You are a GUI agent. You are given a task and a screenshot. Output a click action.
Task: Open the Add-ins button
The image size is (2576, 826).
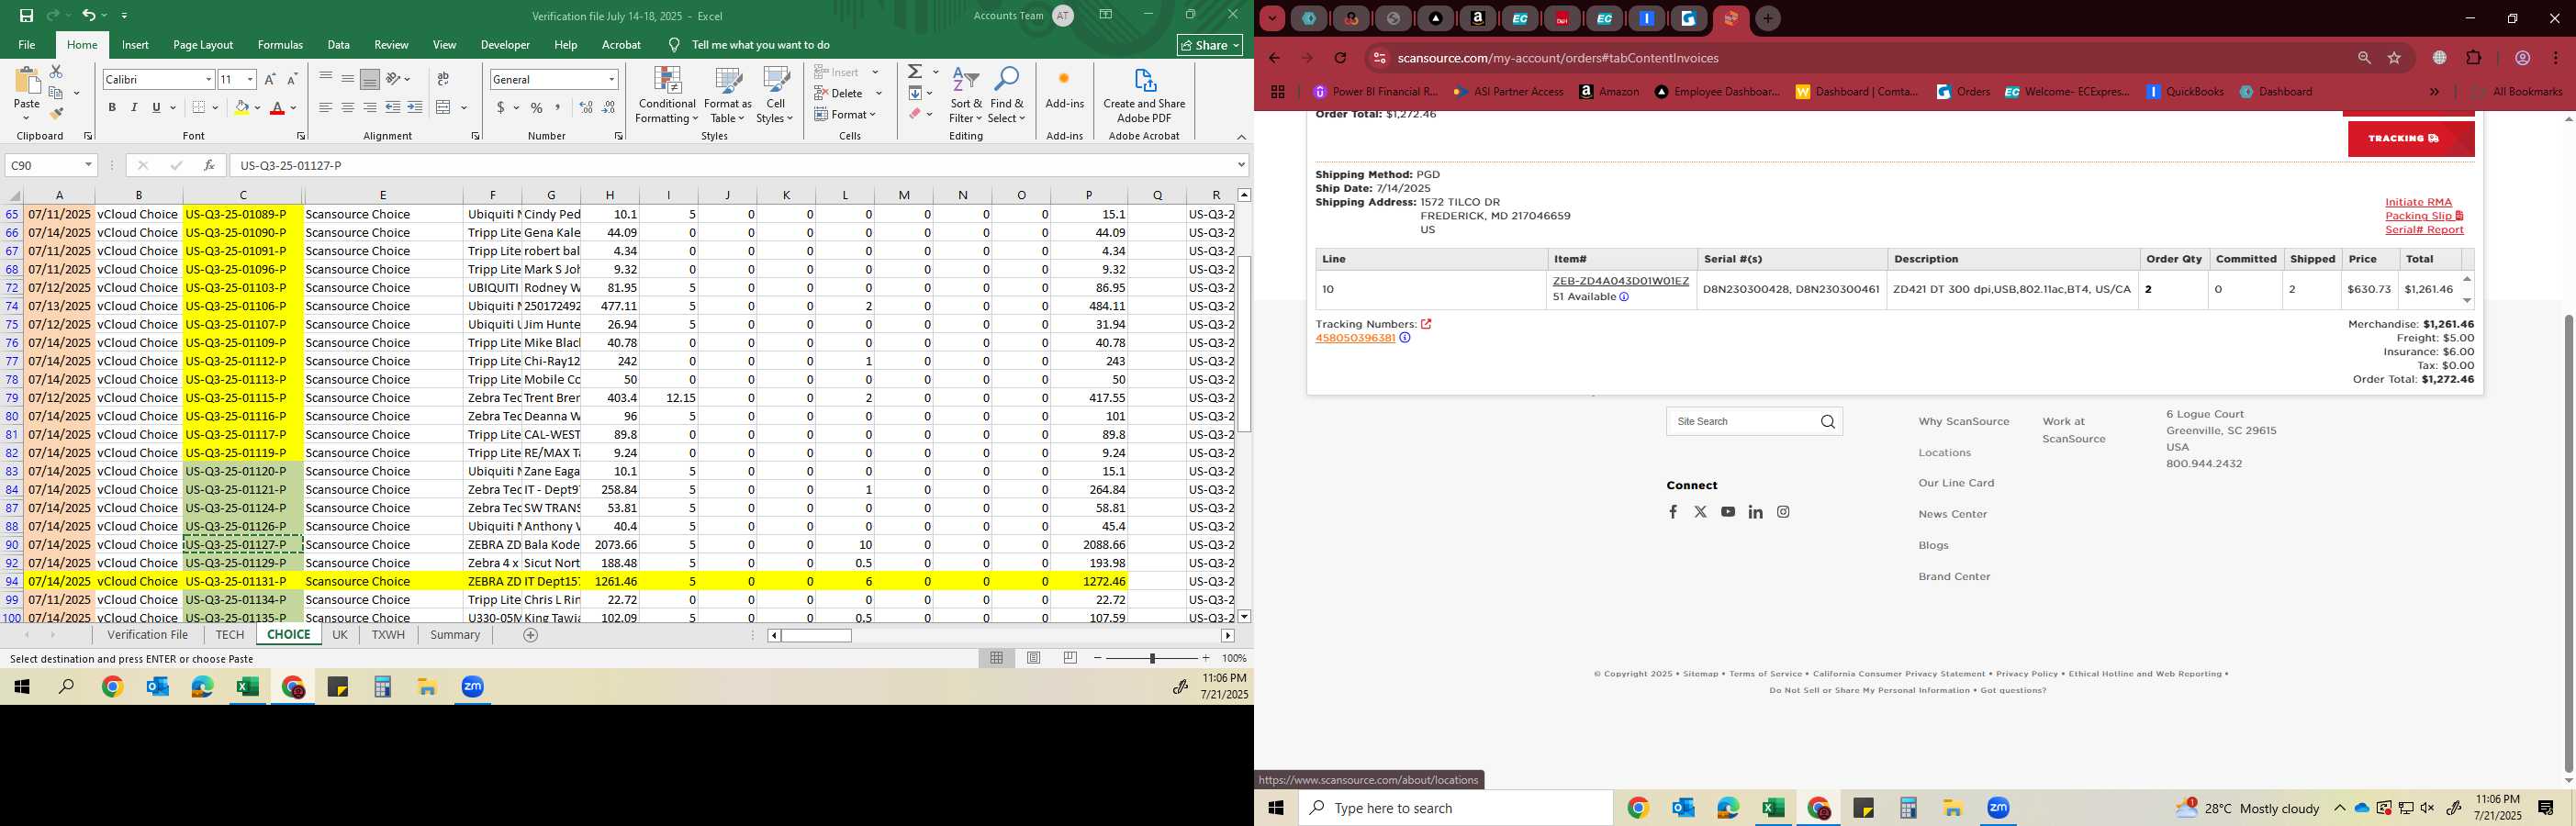click(x=1064, y=88)
